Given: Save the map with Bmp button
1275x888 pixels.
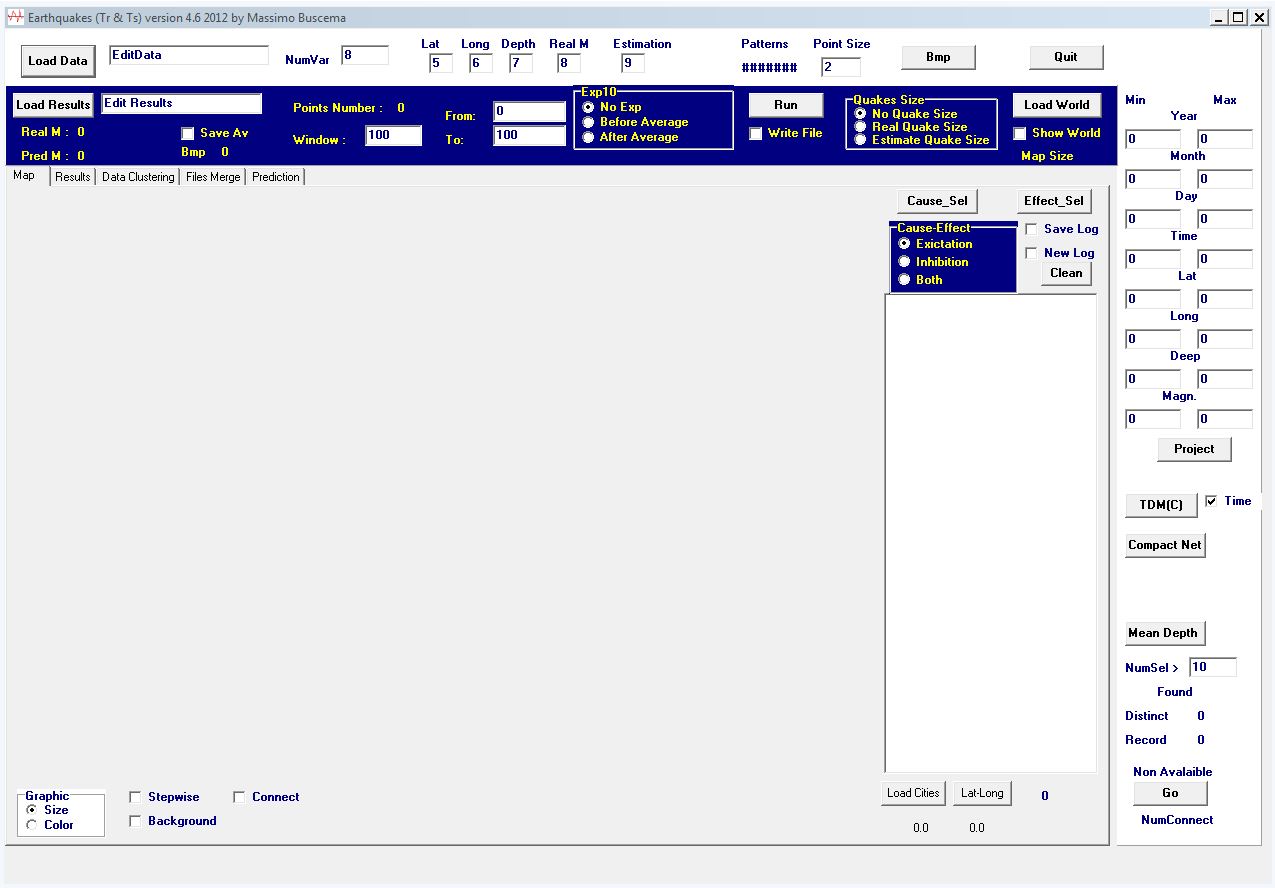Looking at the screenshot, I should click(938, 57).
